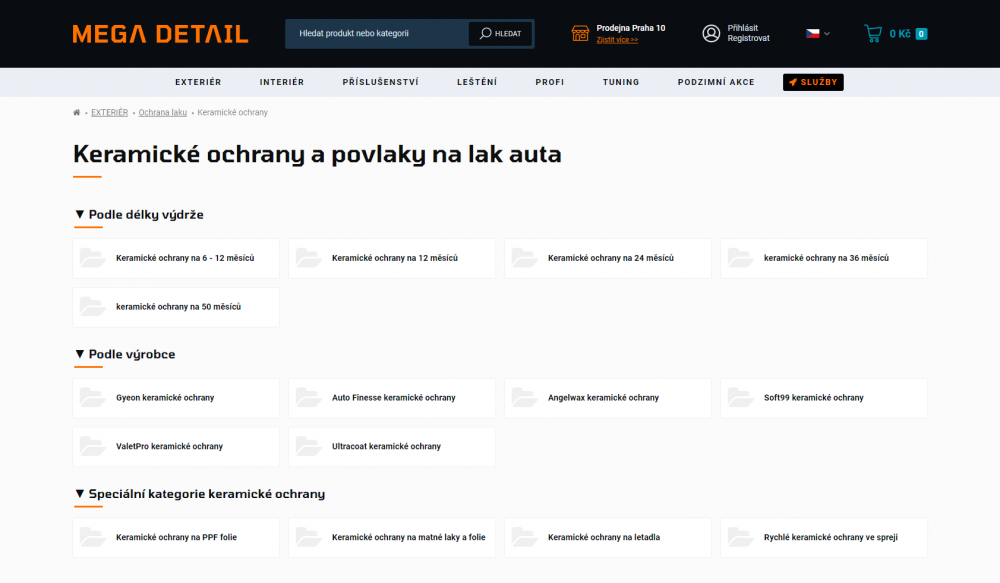Screen dimensions: 1000x583
Task: Open the EXTERIÉR menu
Action: pyautogui.click(x=198, y=82)
